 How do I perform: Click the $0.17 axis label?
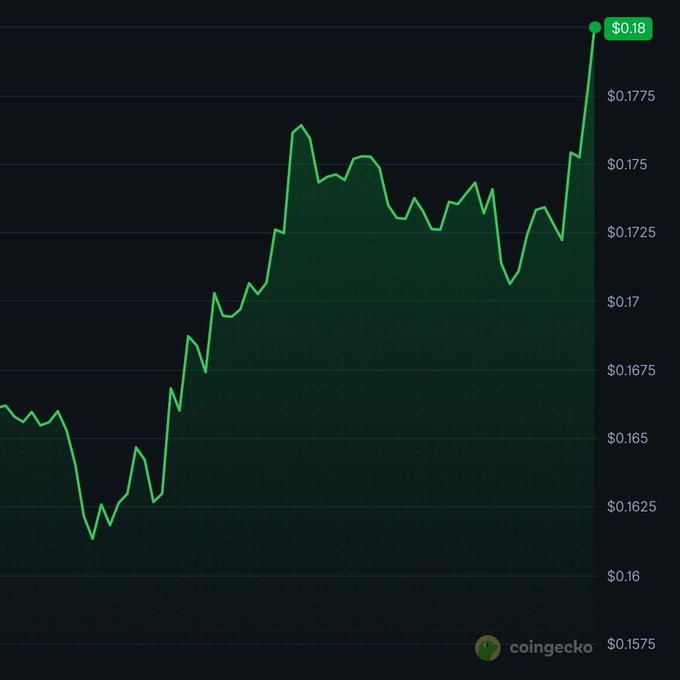(623, 301)
